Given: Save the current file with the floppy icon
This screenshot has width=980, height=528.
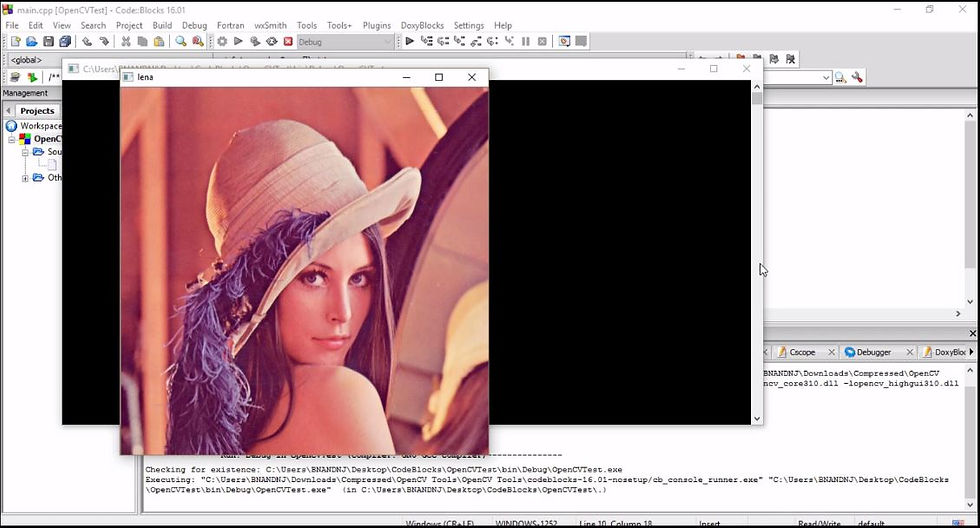Looking at the screenshot, I should (x=48, y=41).
